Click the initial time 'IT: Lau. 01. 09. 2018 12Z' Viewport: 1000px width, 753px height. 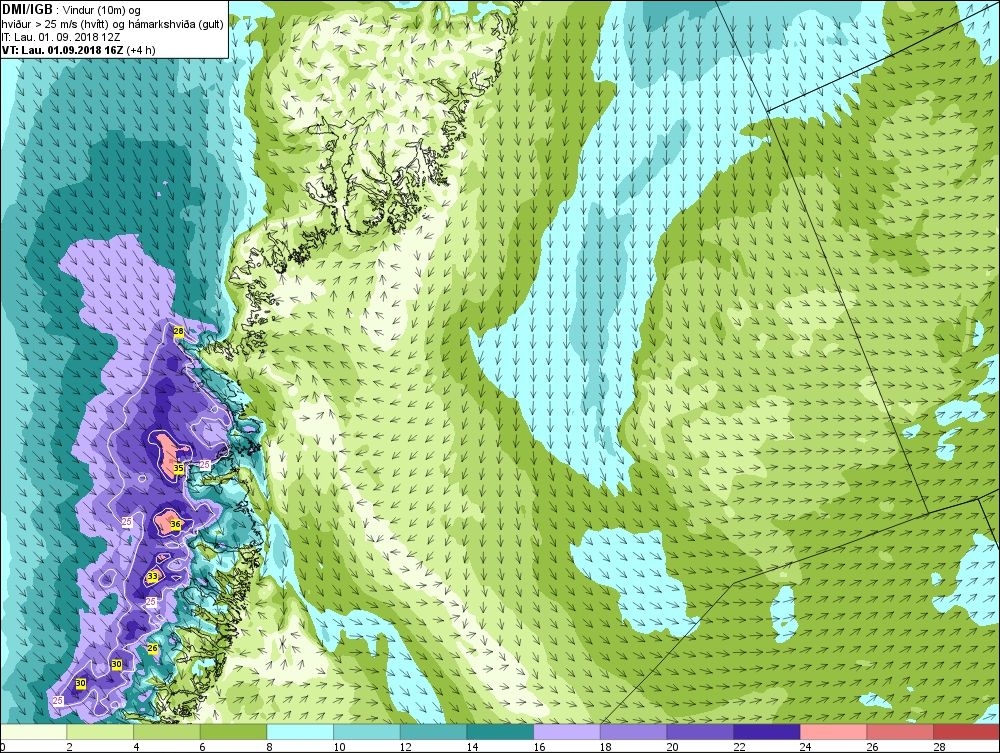pyautogui.click(x=61, y=37)
